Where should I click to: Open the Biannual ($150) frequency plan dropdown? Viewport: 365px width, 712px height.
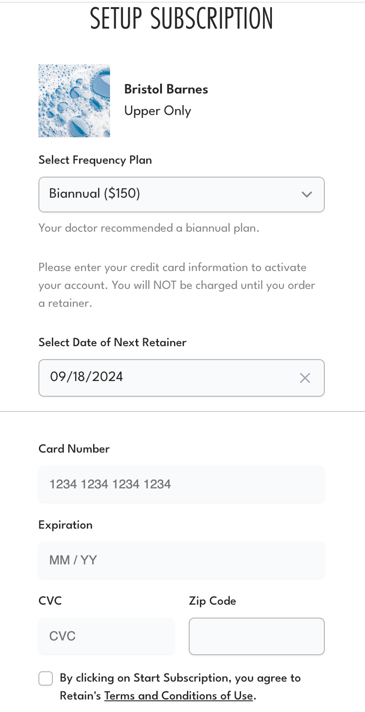pos(181,194)
